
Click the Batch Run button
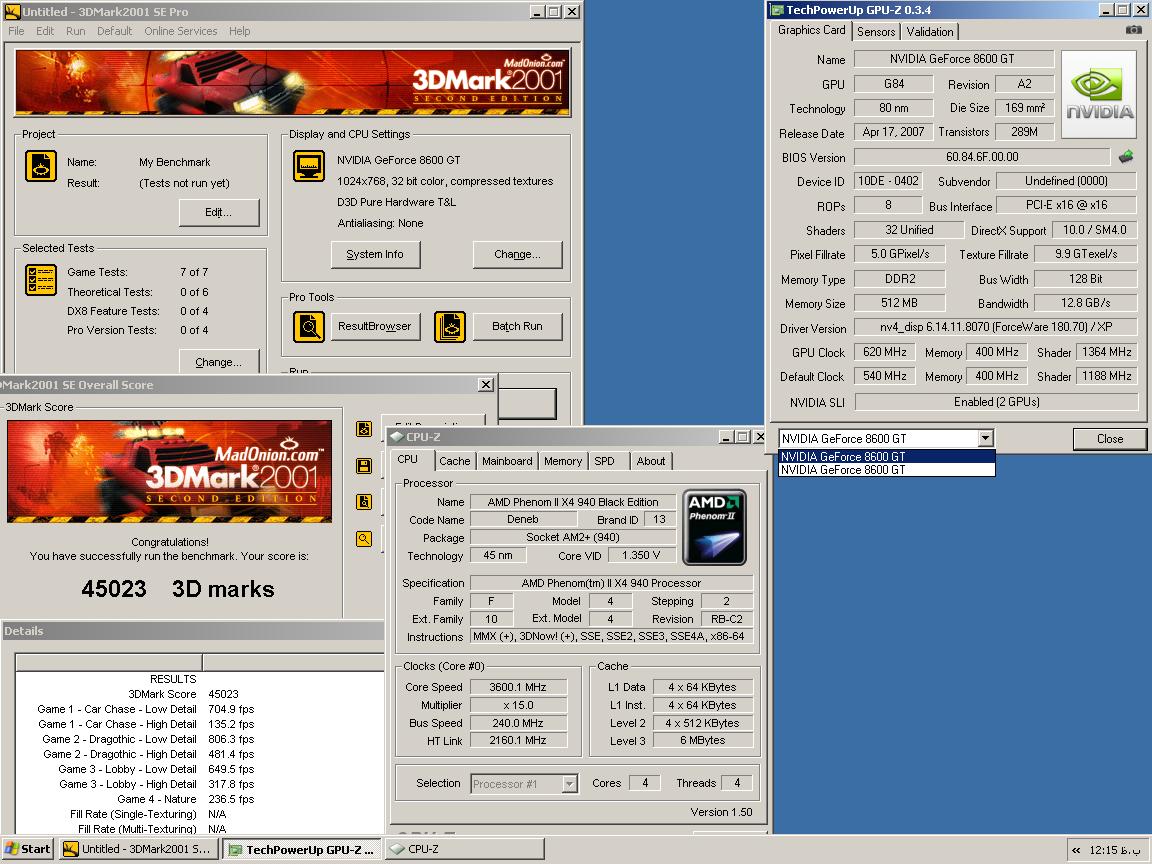pos(517,326)
